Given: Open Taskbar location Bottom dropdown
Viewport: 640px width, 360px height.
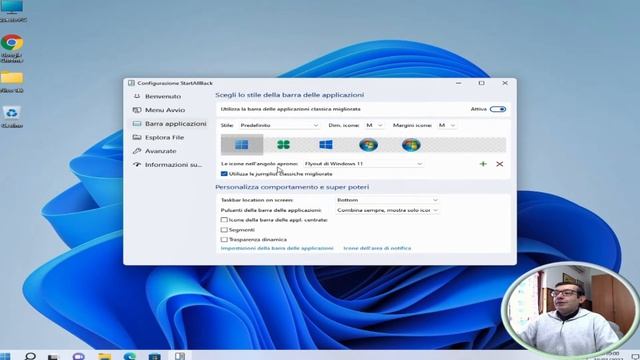Looking at the screenshot, I should click(387, 200).
